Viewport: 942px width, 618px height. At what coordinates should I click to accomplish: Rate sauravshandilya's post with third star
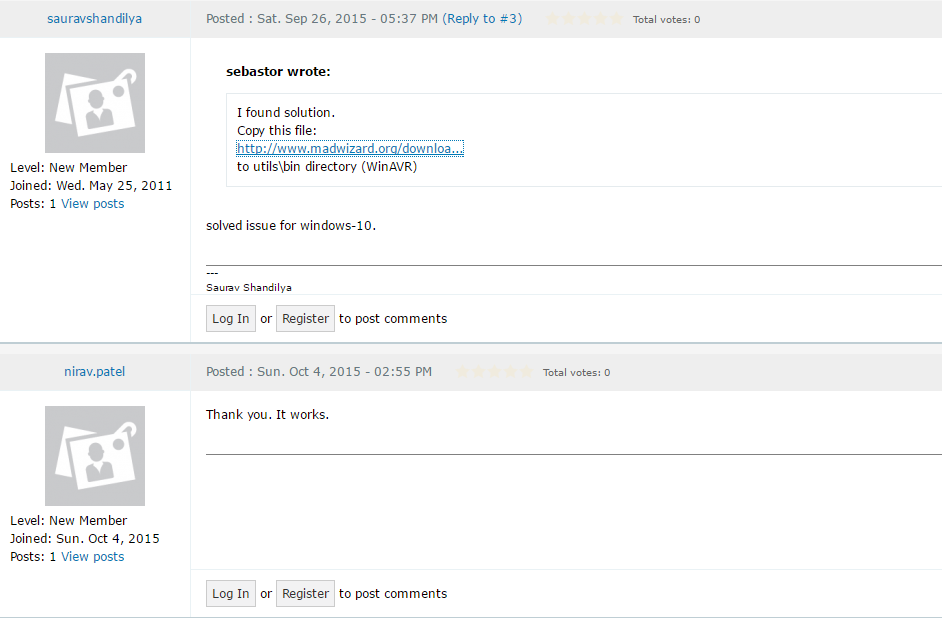coord(585,19)
